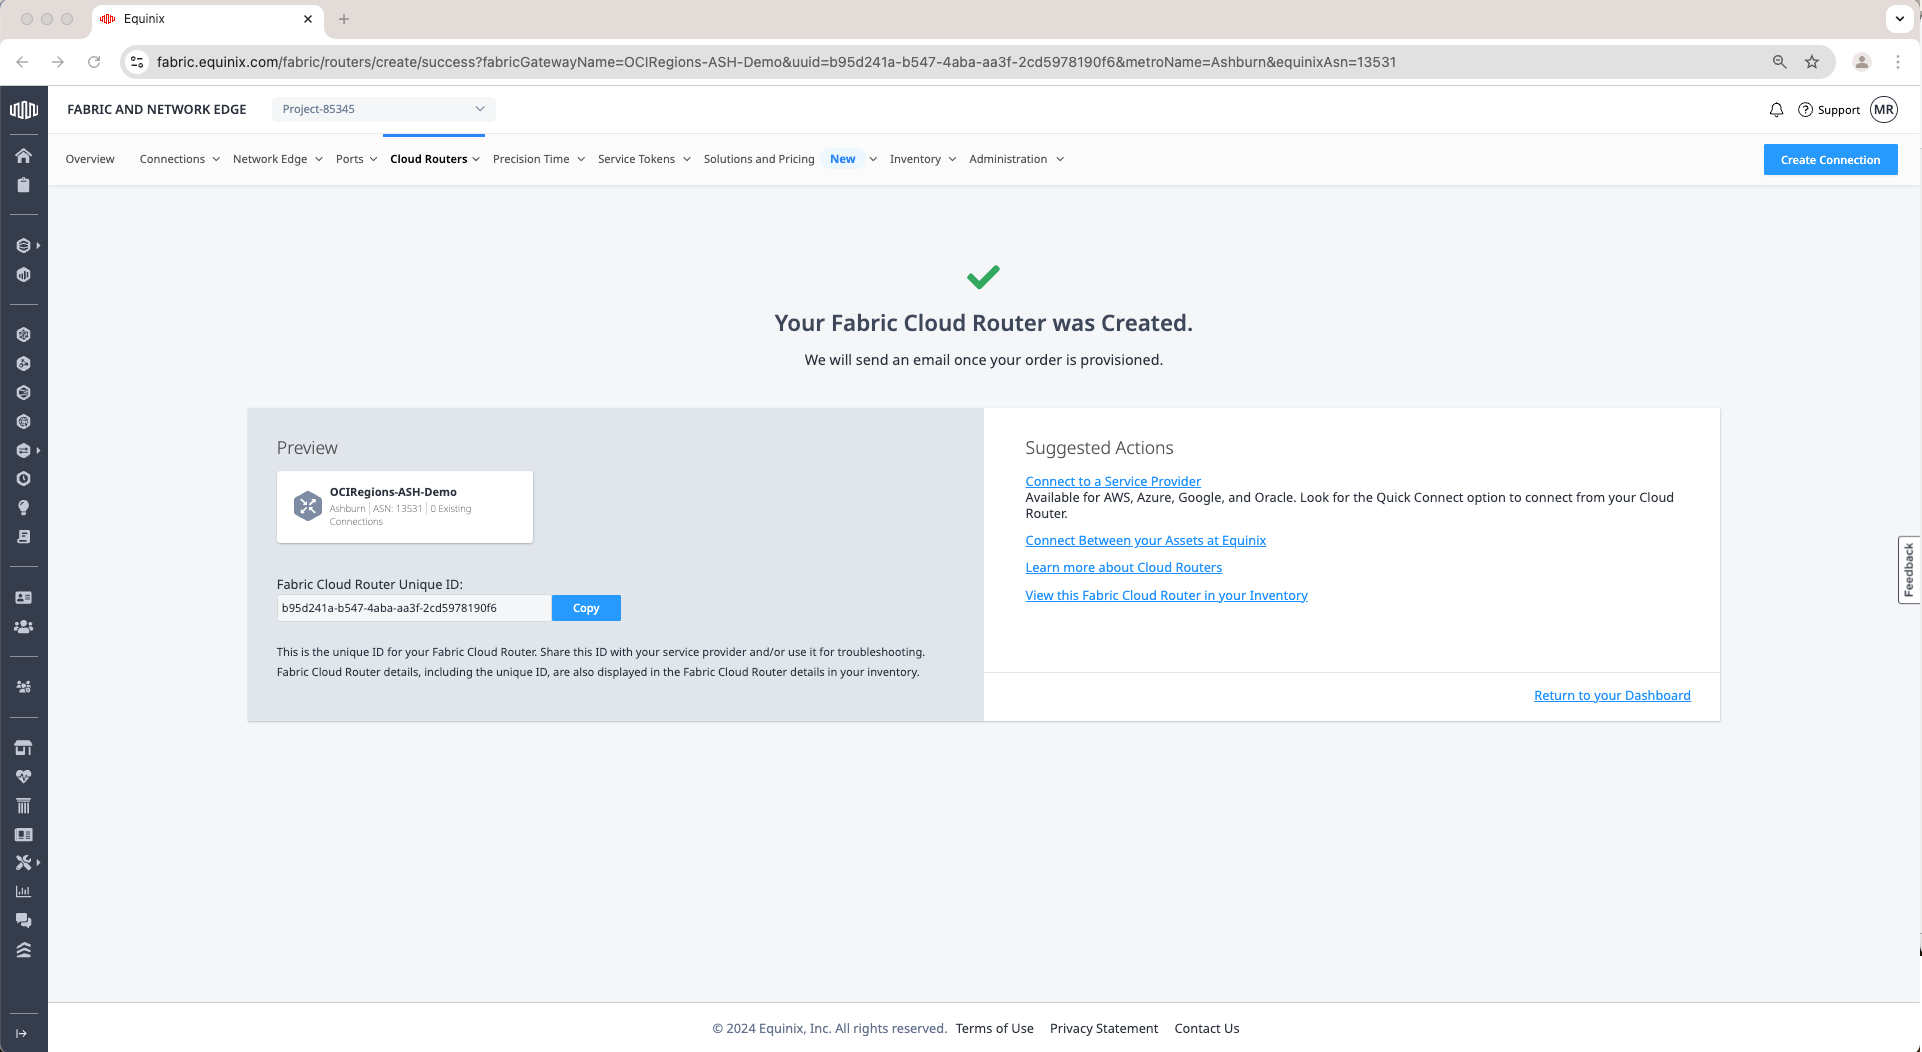1922x1052 pixels.
Task: Copy the Fabric Cloud Router Unique ID
Action: click(586, 608)
